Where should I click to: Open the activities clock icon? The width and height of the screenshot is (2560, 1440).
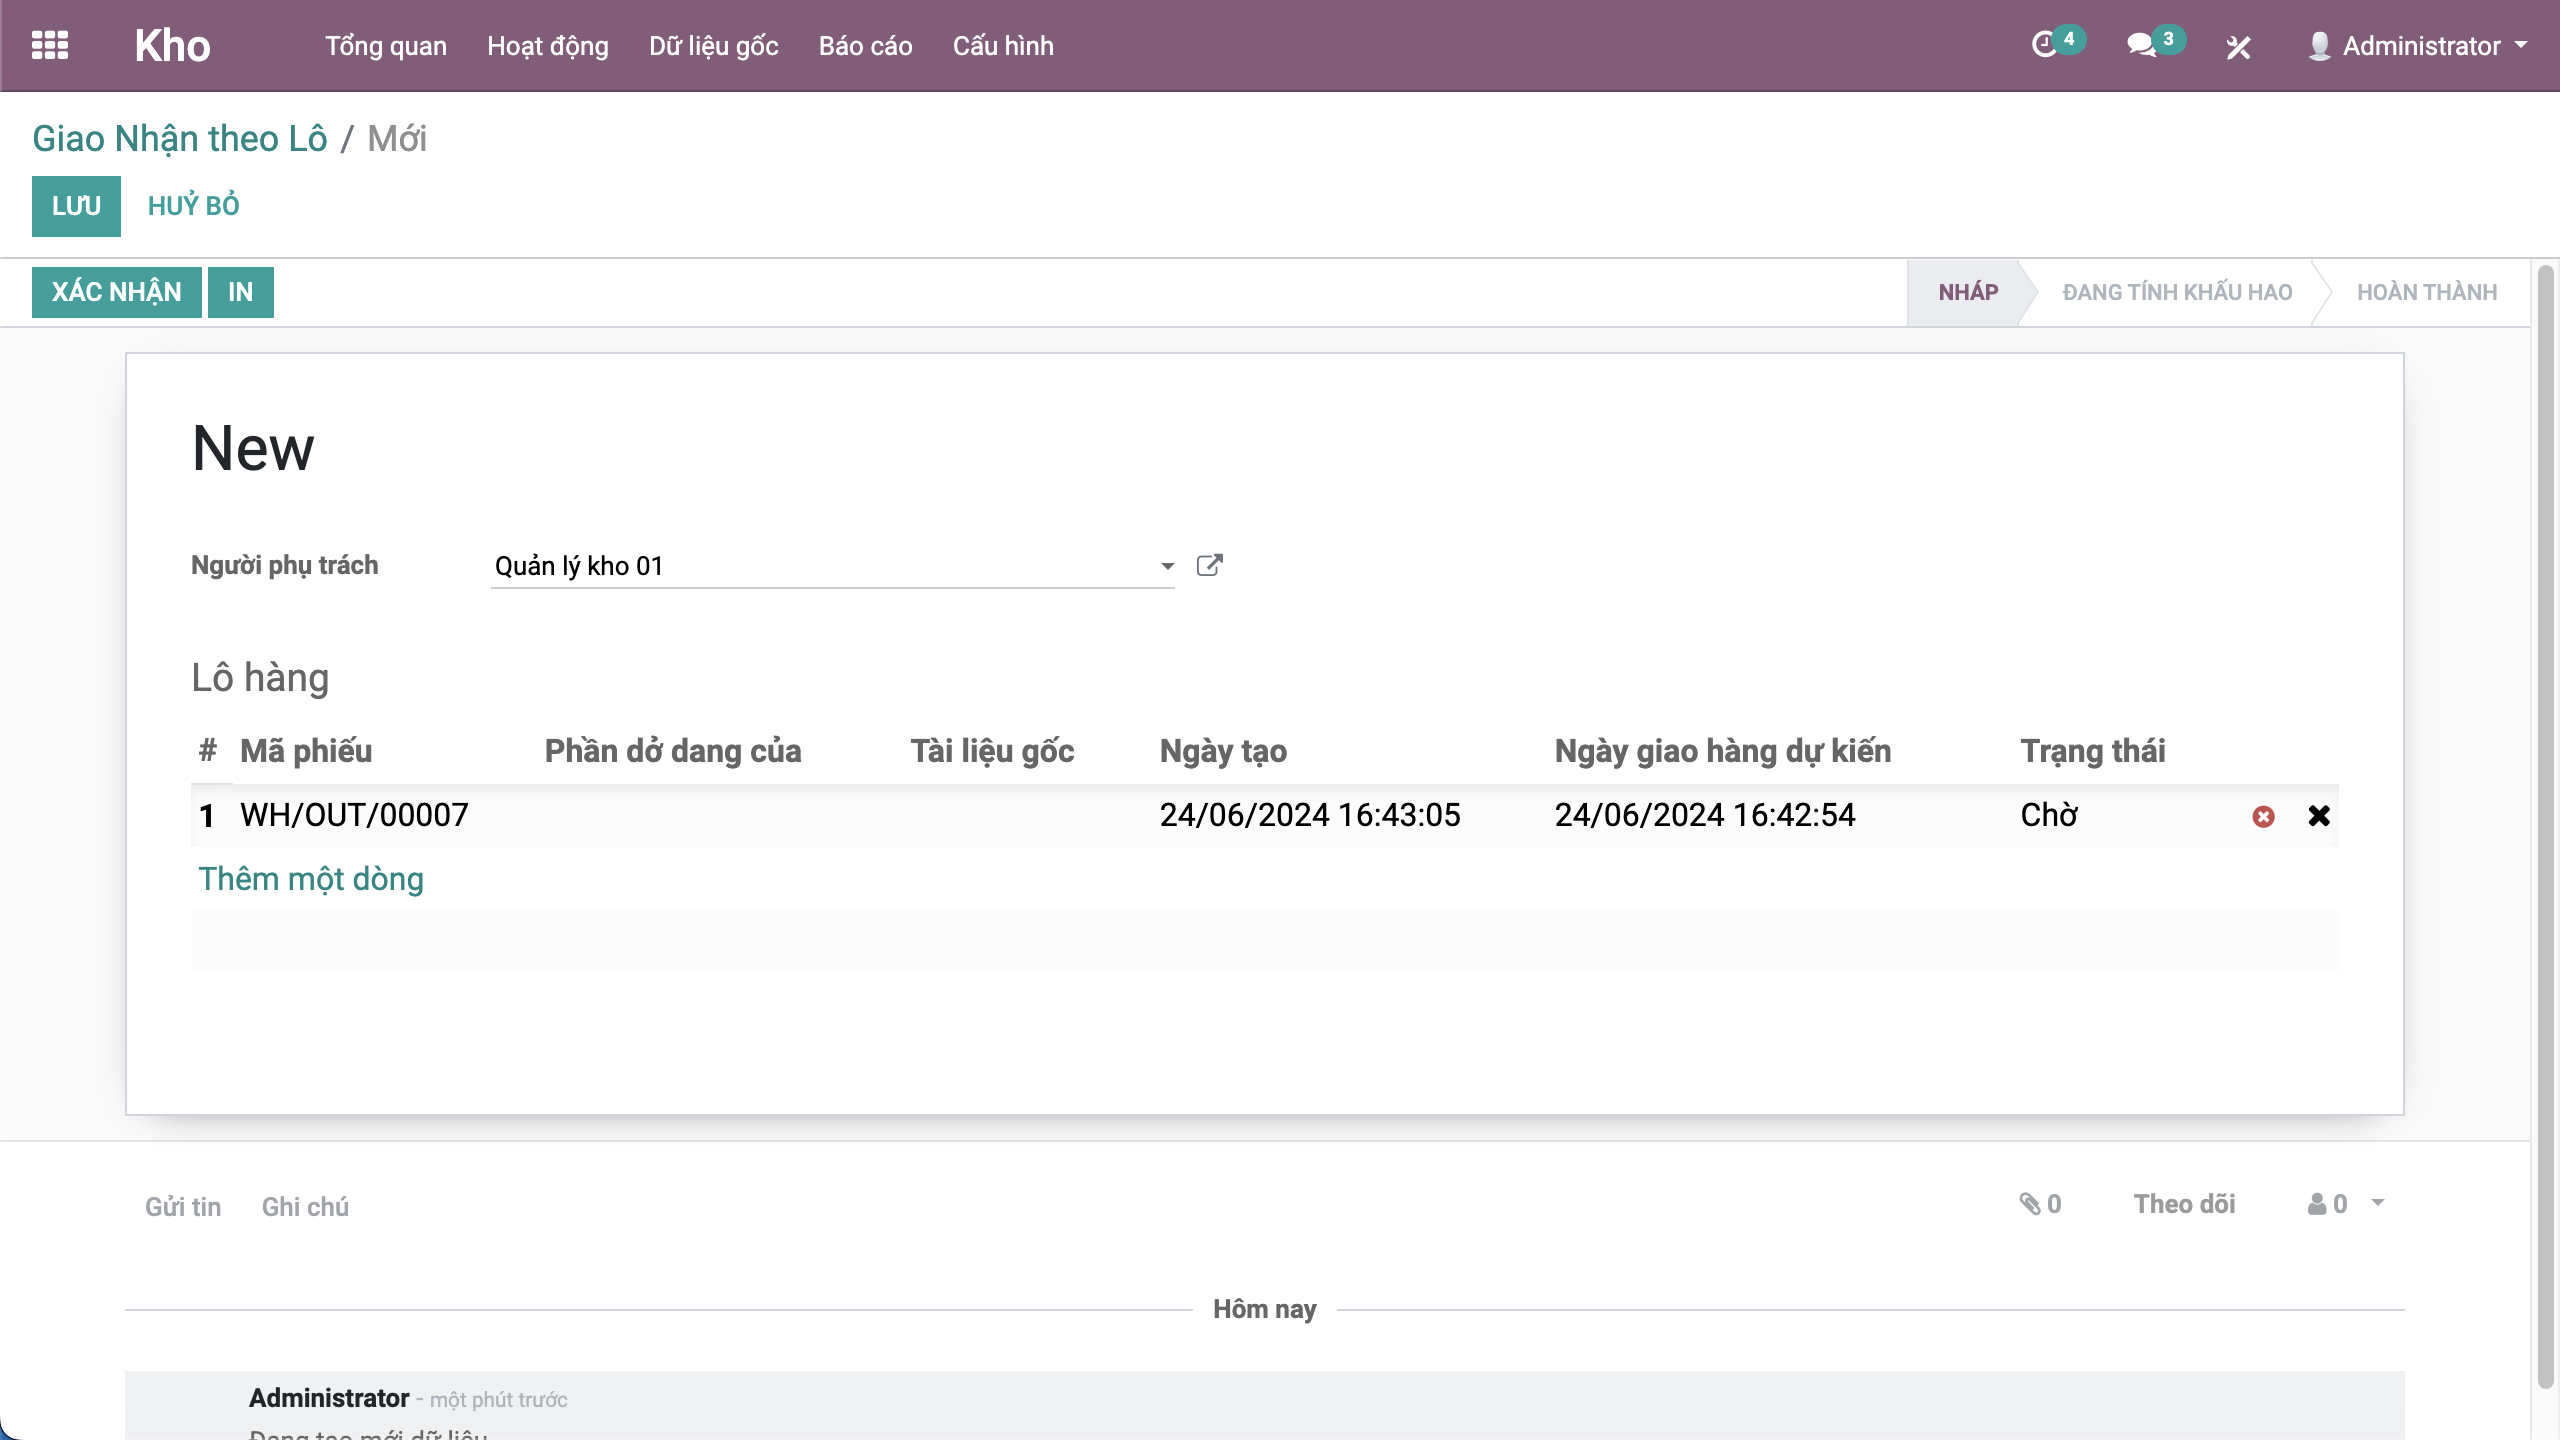pyautogui.click(x=2044, y=45)
